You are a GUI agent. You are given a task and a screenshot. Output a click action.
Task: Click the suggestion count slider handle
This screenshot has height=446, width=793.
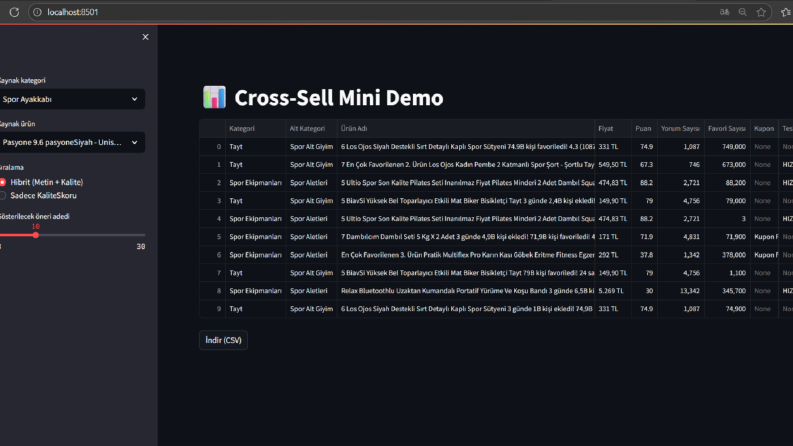[35, 235]
